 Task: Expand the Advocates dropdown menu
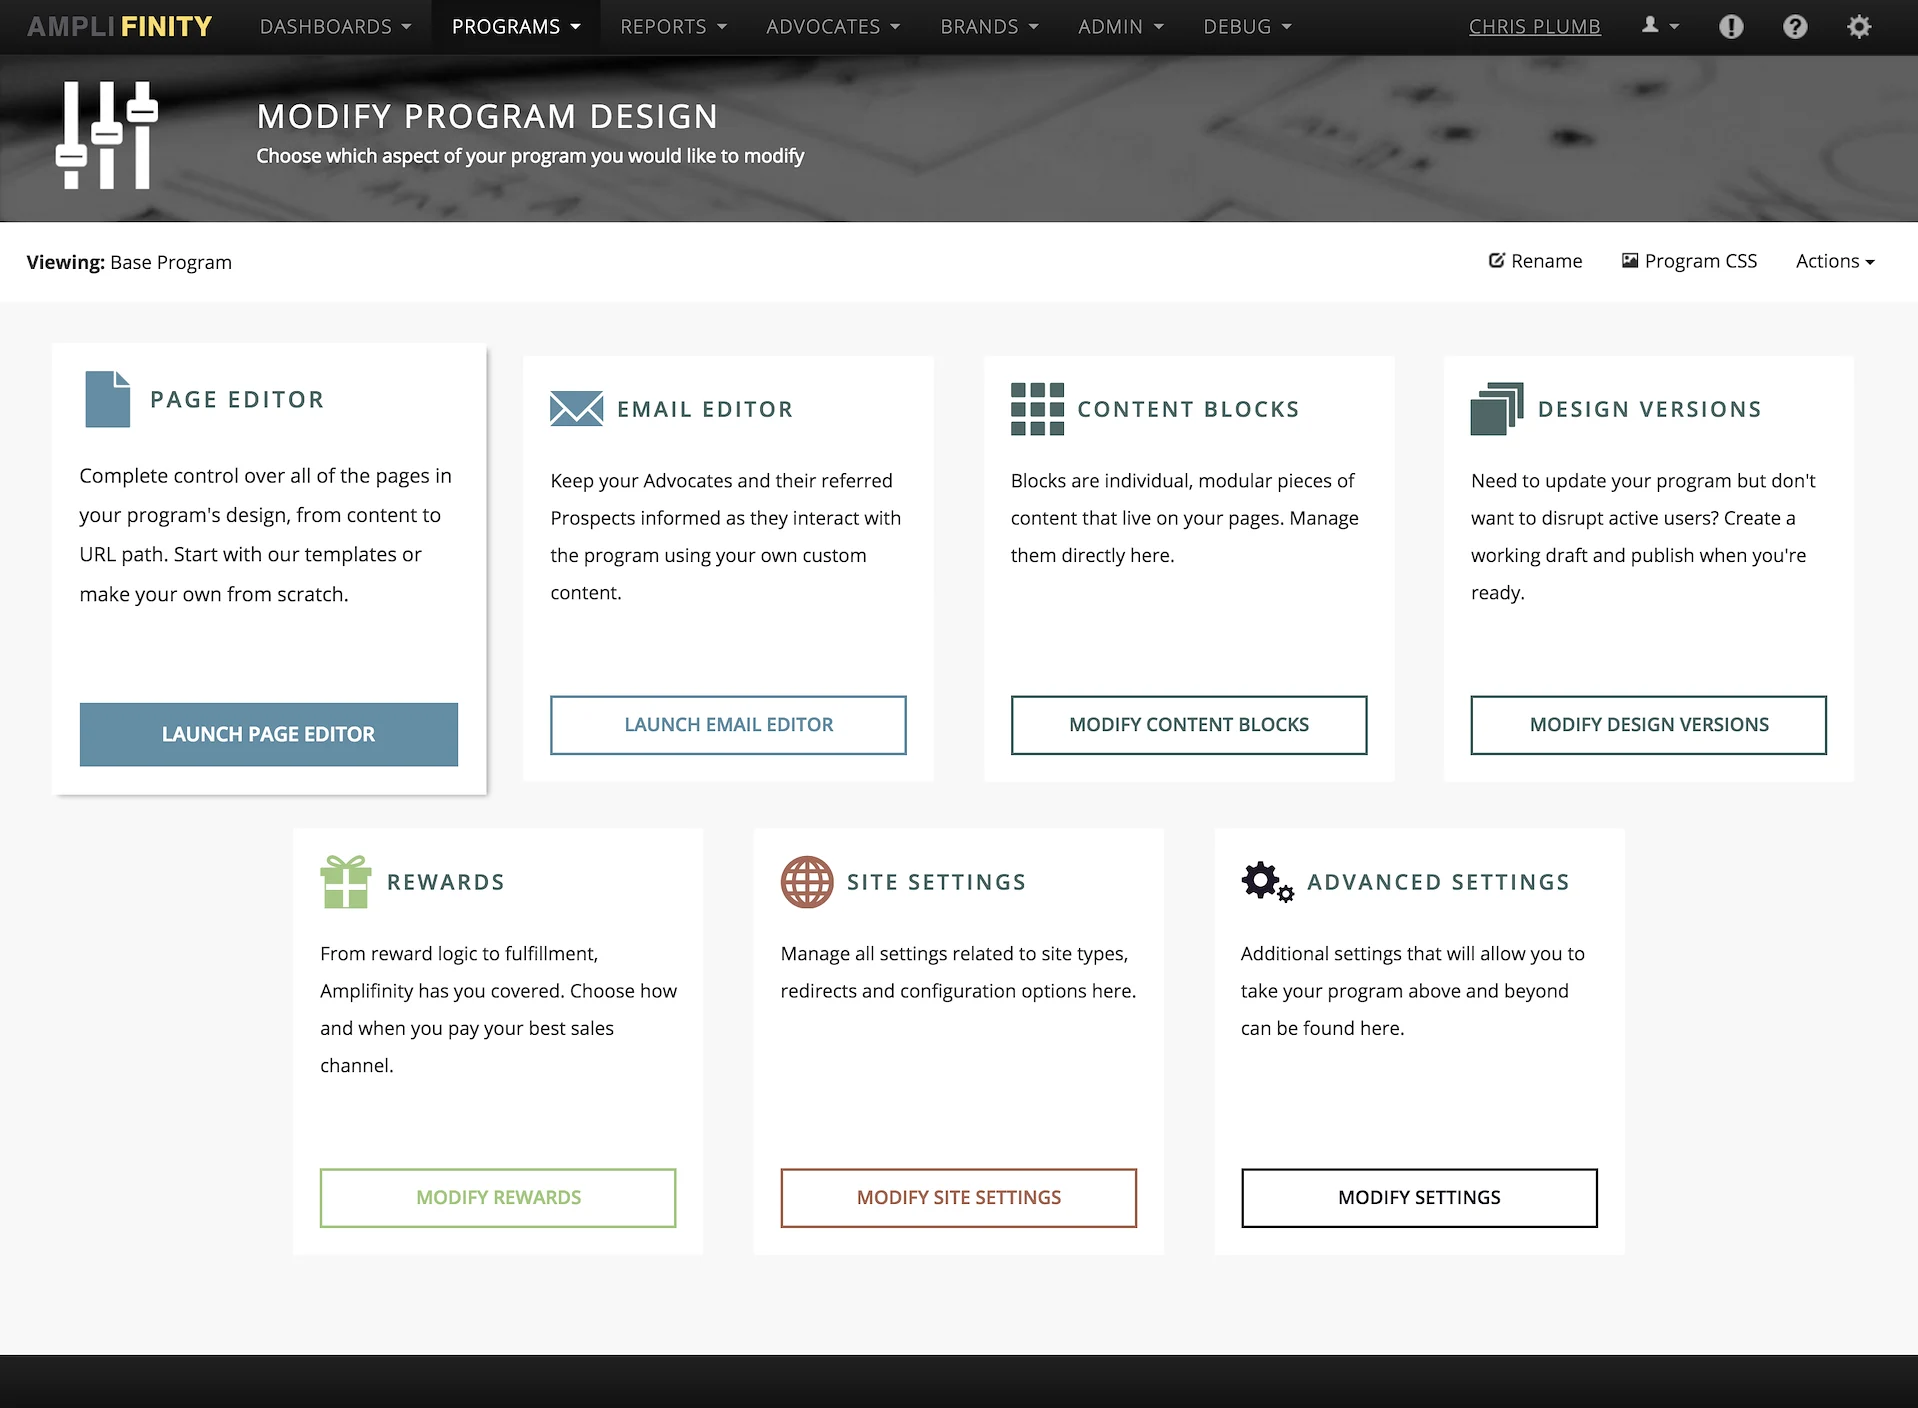coord(832,26)
